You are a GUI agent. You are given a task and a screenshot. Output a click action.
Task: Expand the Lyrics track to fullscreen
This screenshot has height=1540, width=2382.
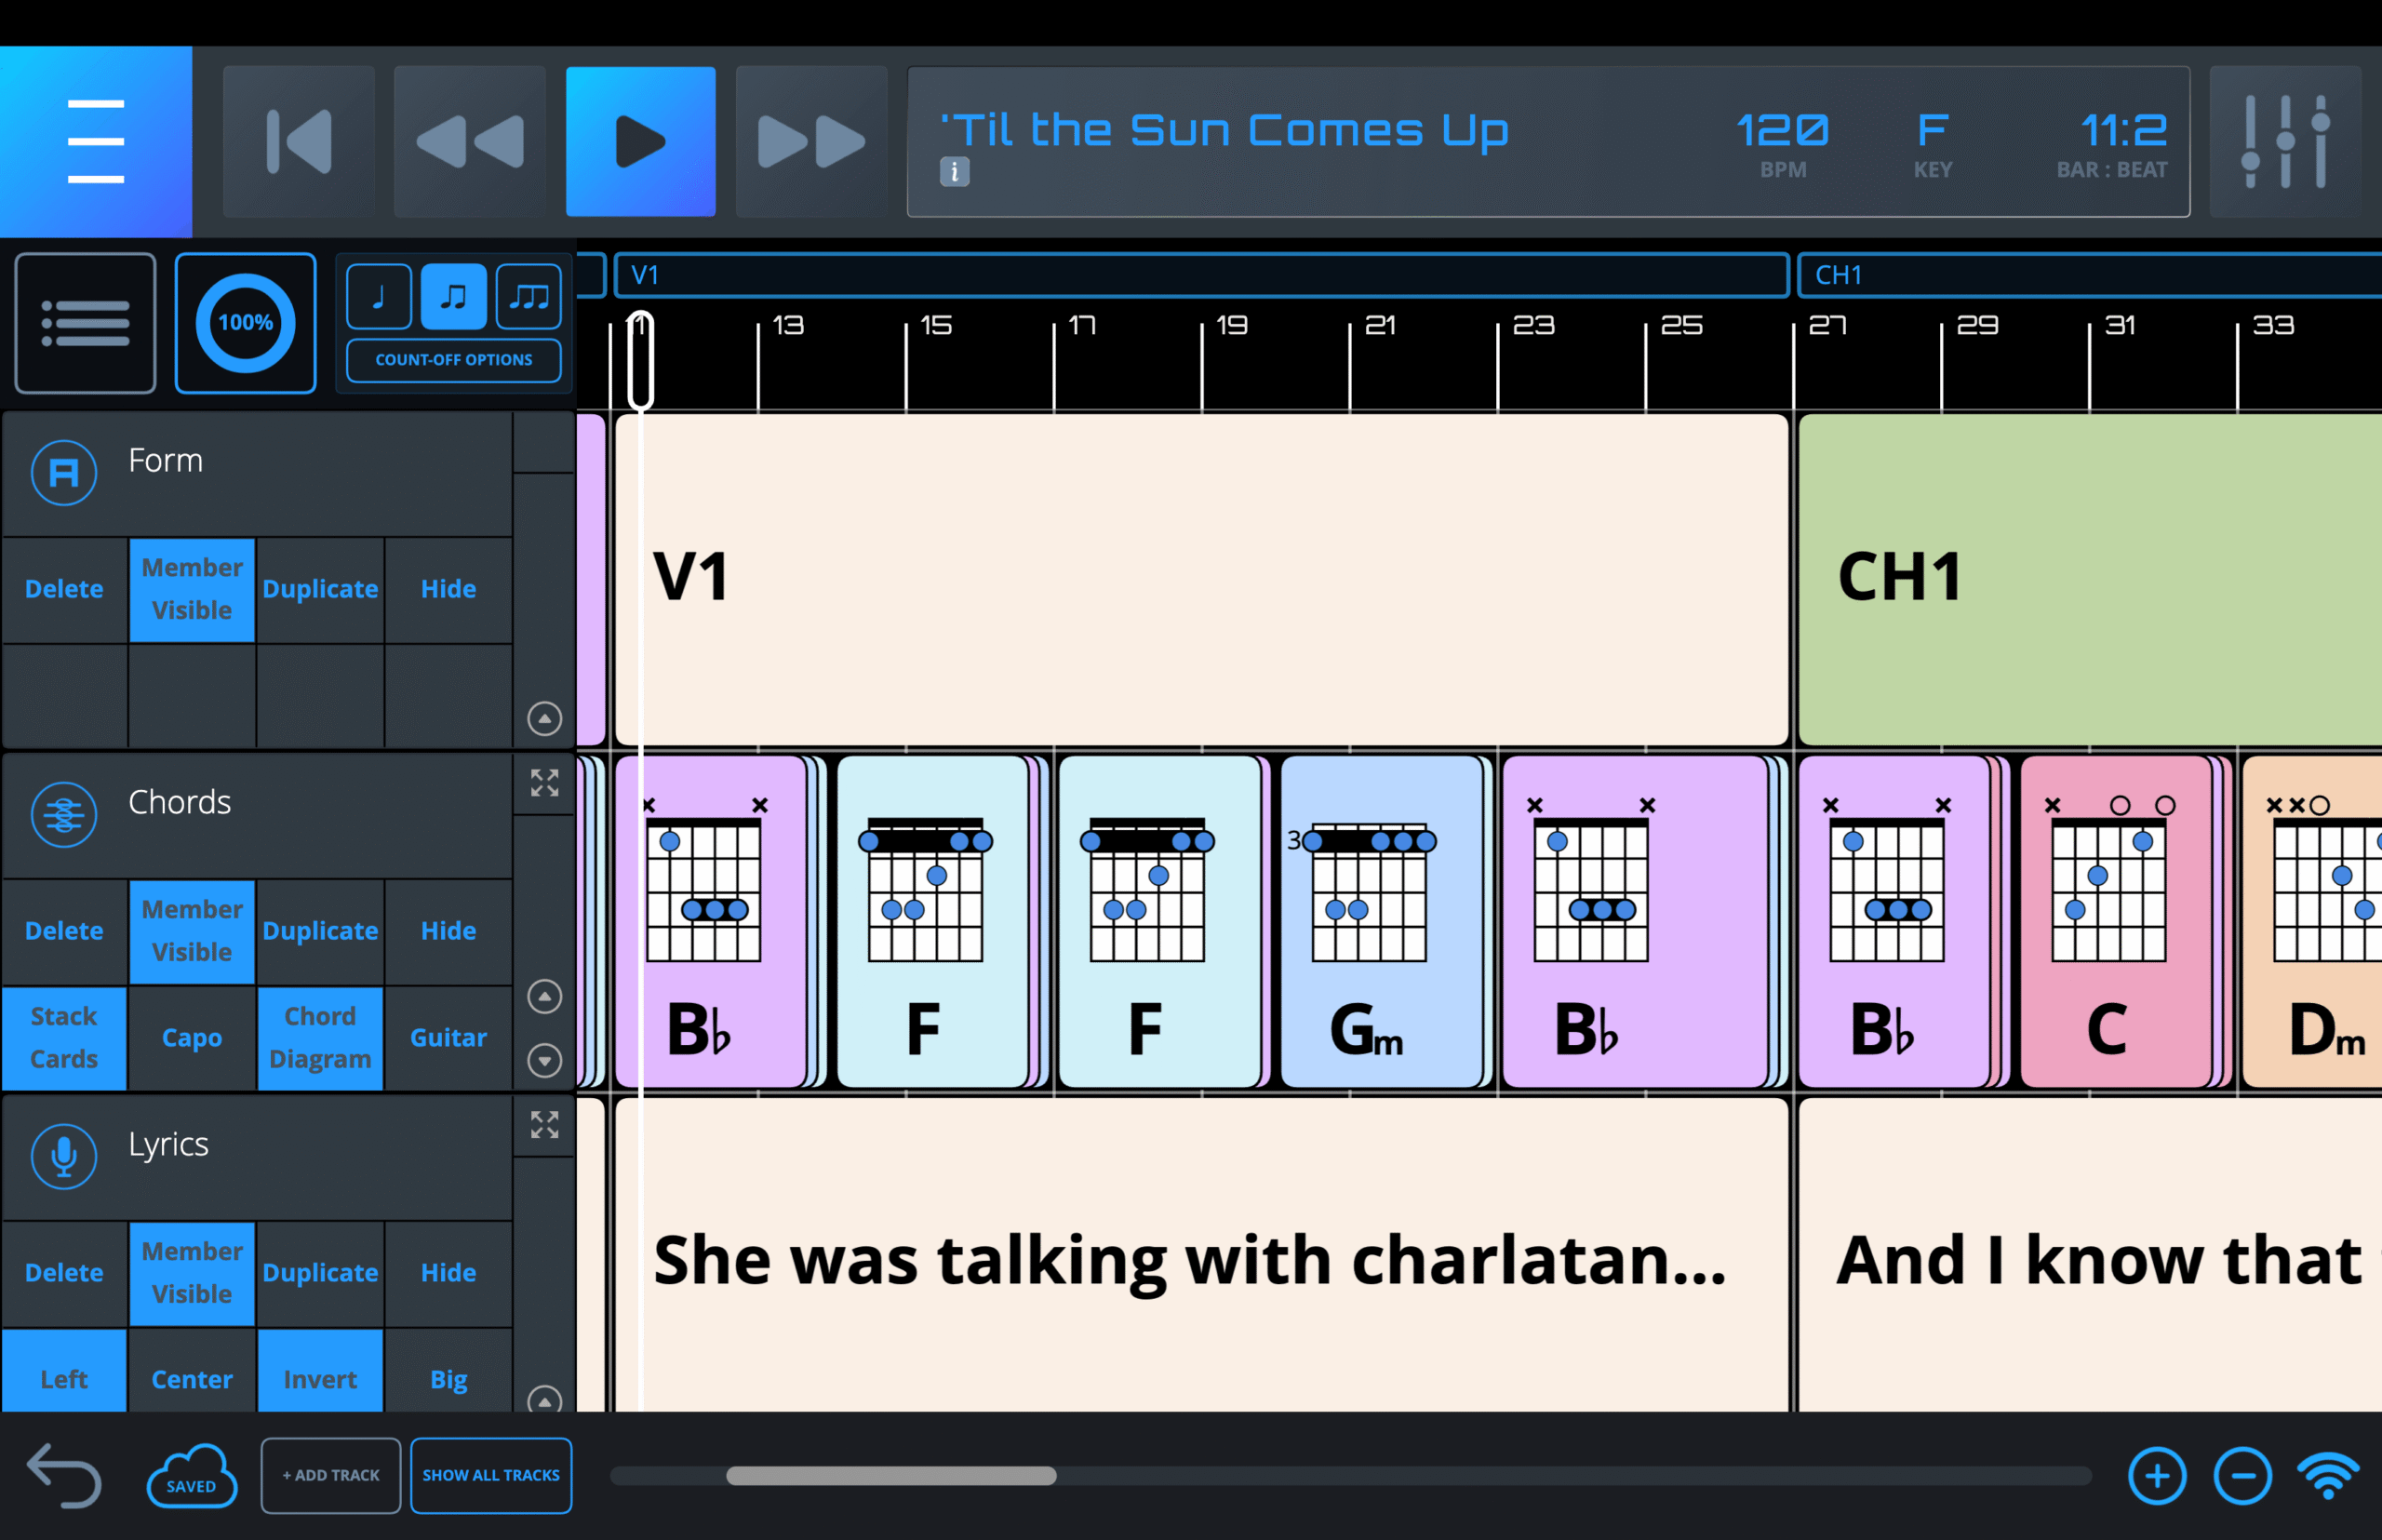click(x=545, y=1125)
